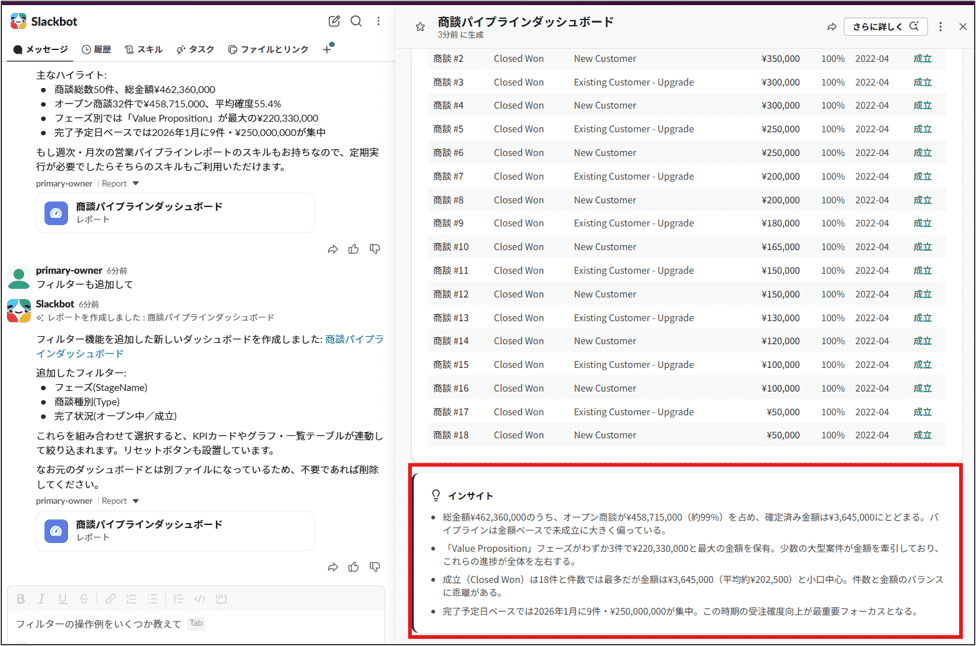Click 成立 link in 商談 #2 row

coord(922,59)
